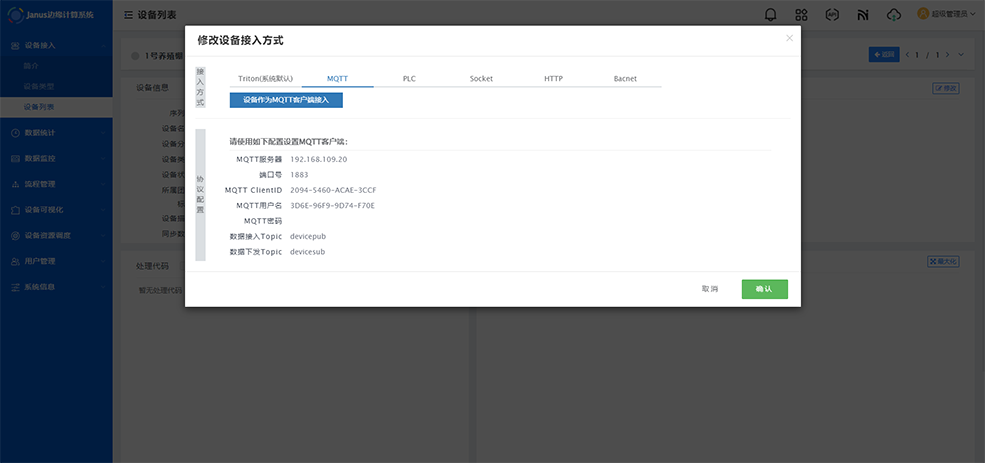Click the API hexagon icon
Screen dimensions: 985x463
click(832, 15)
